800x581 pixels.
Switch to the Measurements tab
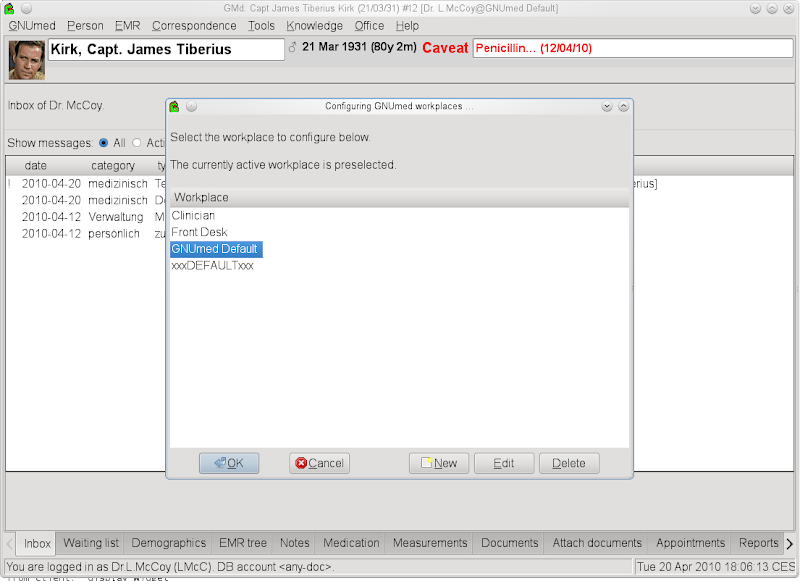[x=430, y=543]
